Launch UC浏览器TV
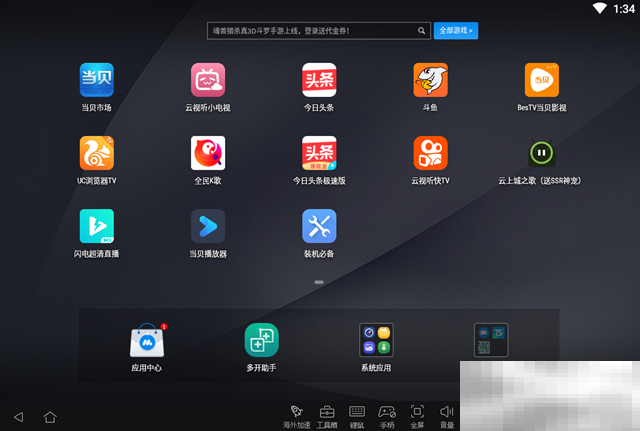 pos(97,153)
